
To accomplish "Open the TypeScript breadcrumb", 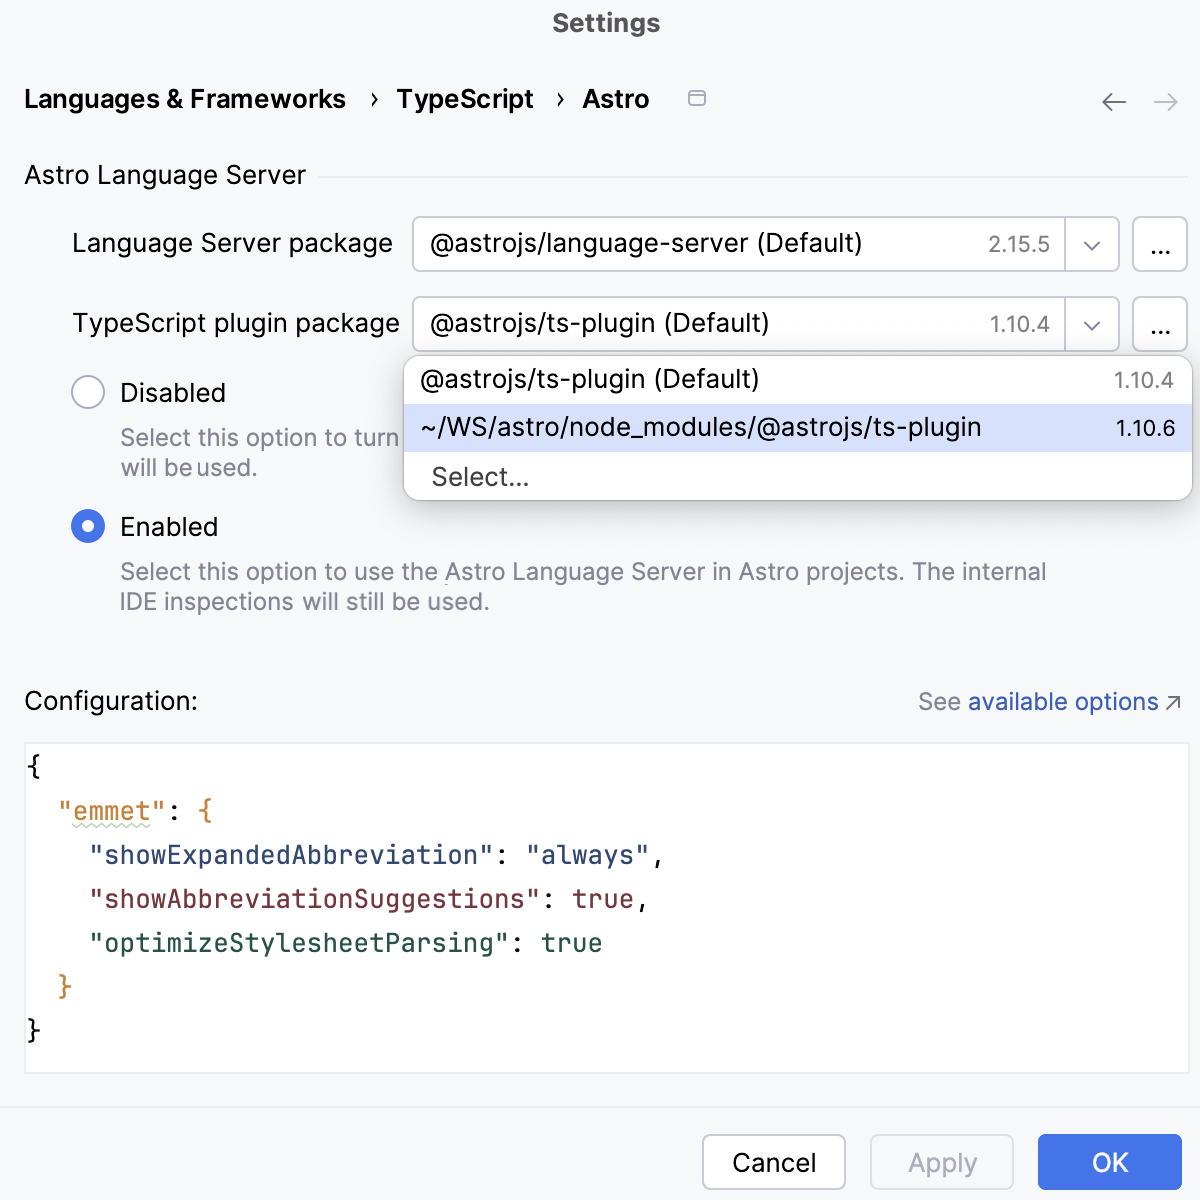I will (464, 99).
